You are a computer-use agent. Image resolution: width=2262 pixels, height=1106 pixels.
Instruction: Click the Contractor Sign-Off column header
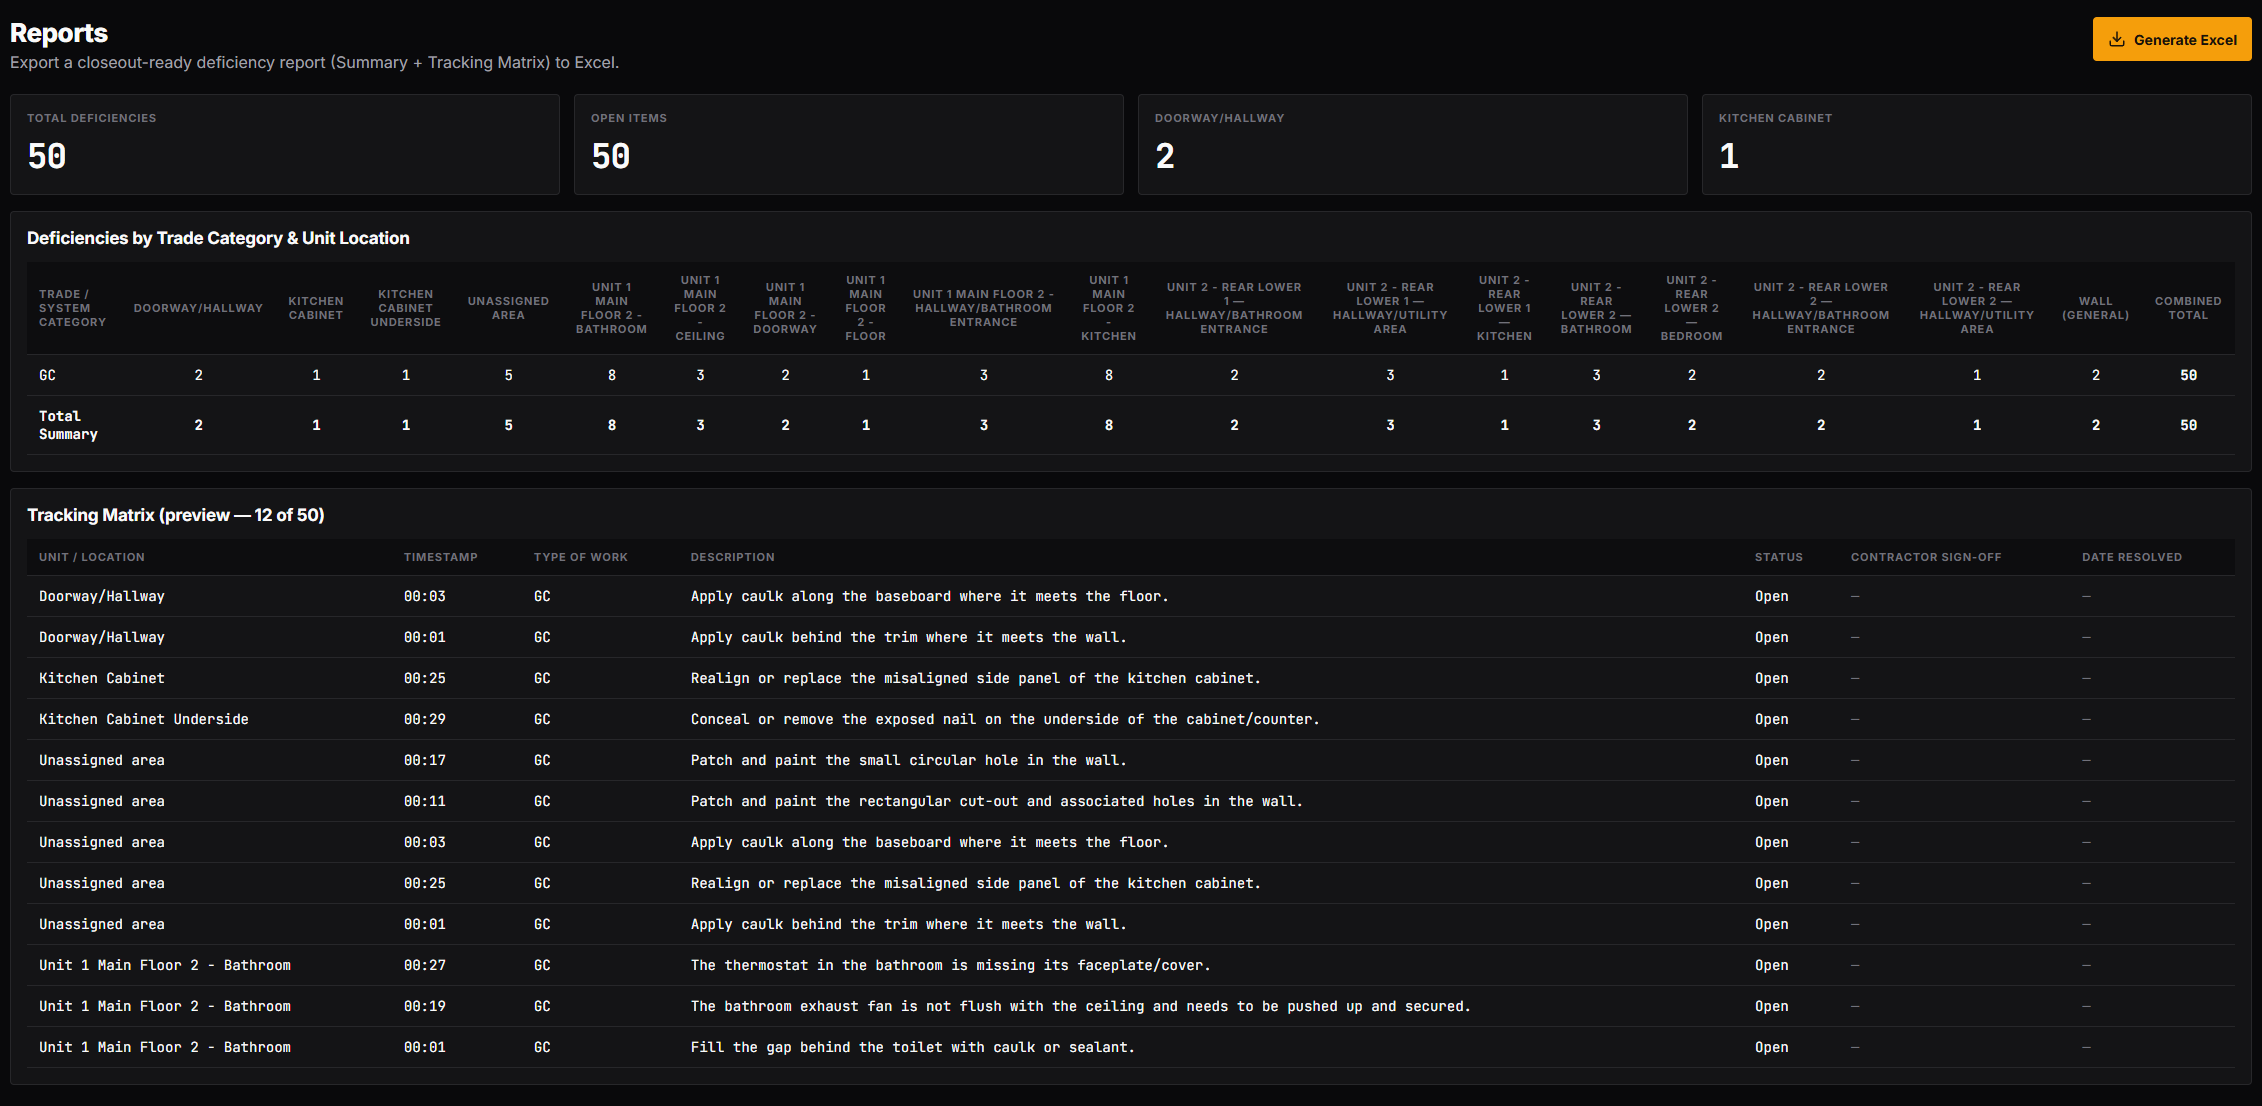[x=1926, y=557]
